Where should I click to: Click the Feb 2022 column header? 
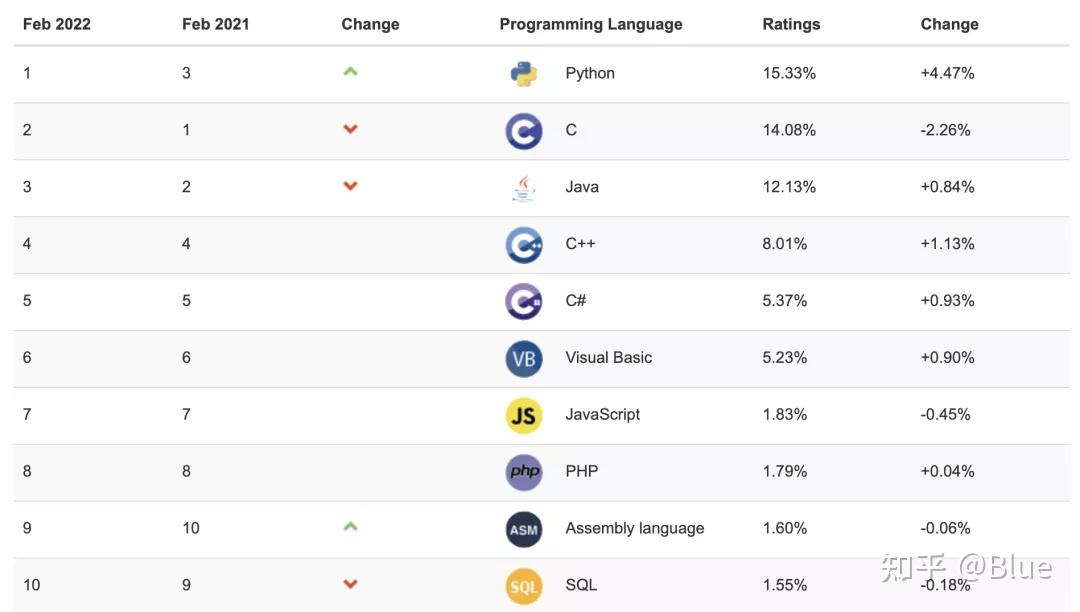[57, 24]
